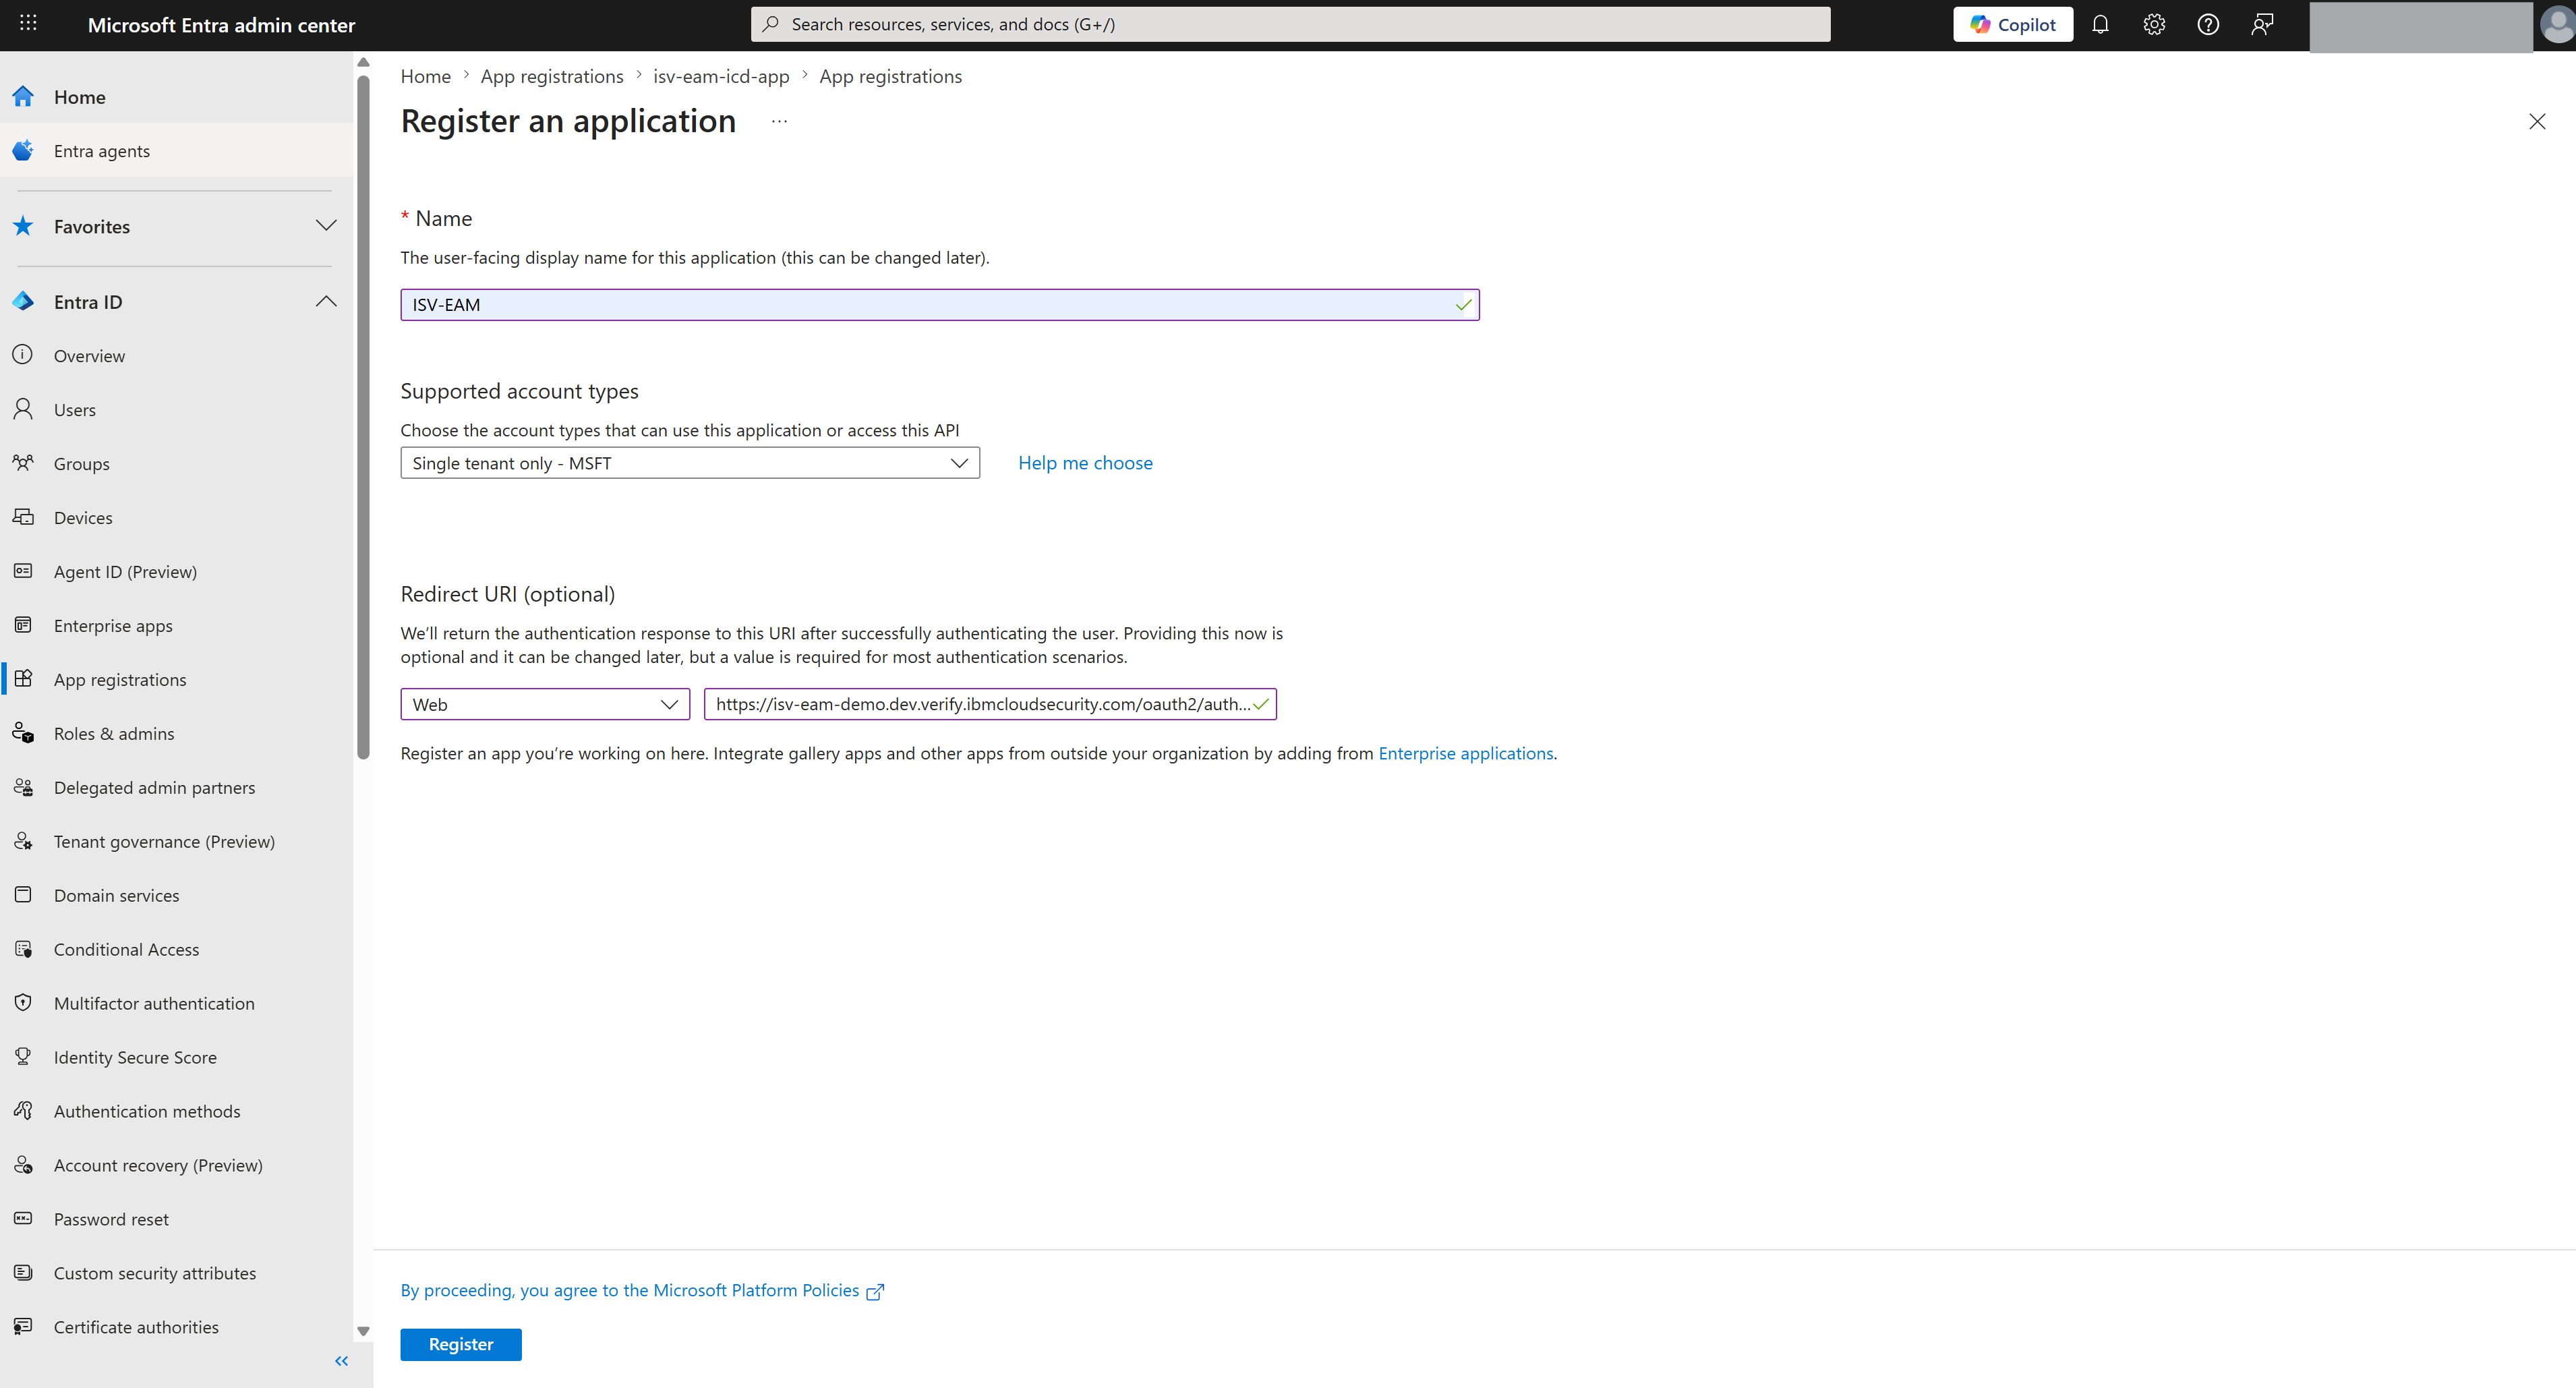This screenshot has height=1388, width=2576.
Task: Click the Authentication methods icon
Action: [x=23, y=1111]
